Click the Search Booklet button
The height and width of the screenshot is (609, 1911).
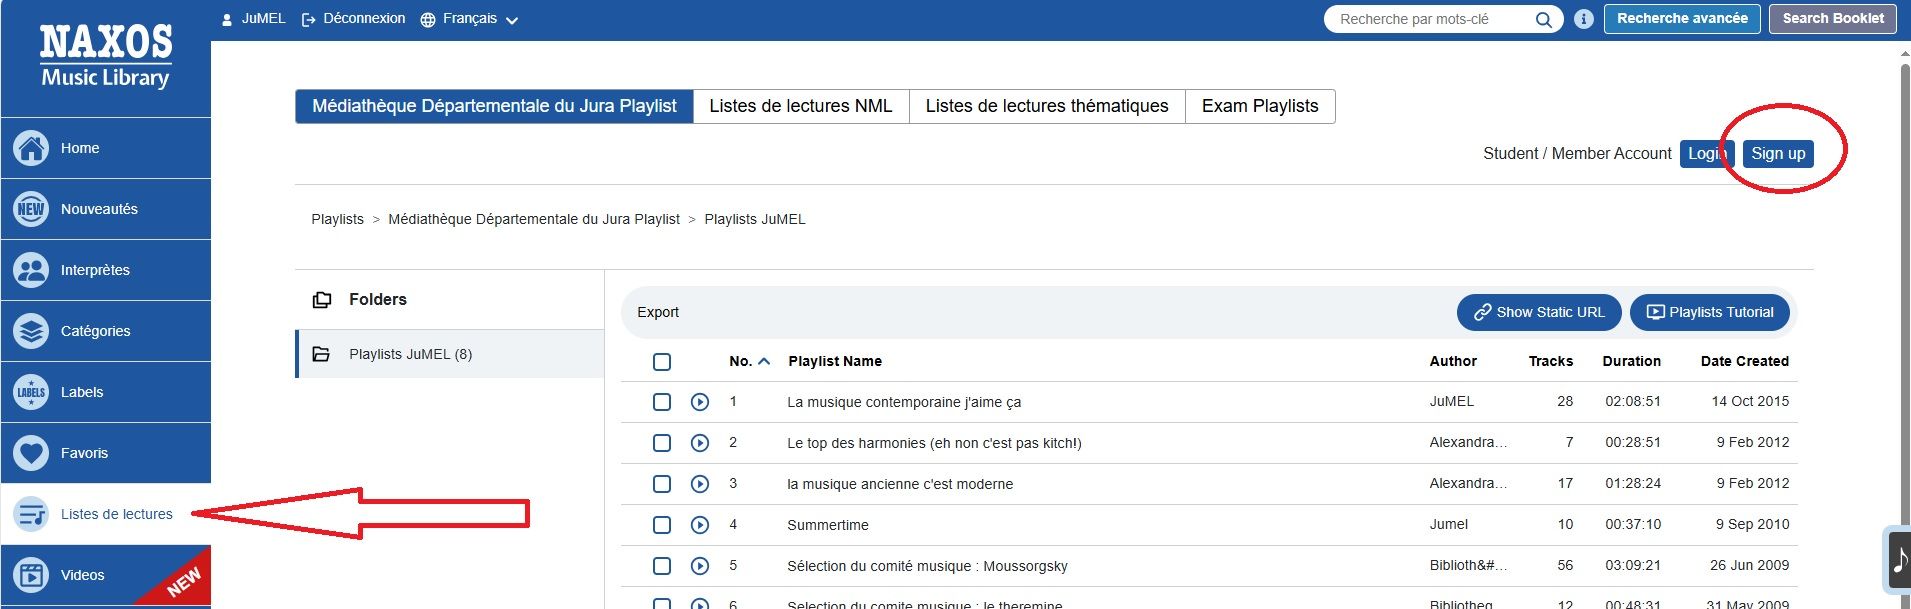click(x=1833, y=19)
